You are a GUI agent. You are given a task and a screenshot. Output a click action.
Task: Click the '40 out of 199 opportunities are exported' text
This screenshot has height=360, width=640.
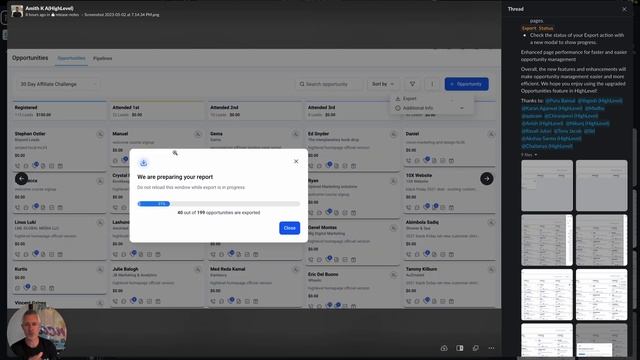coord(218,213)
